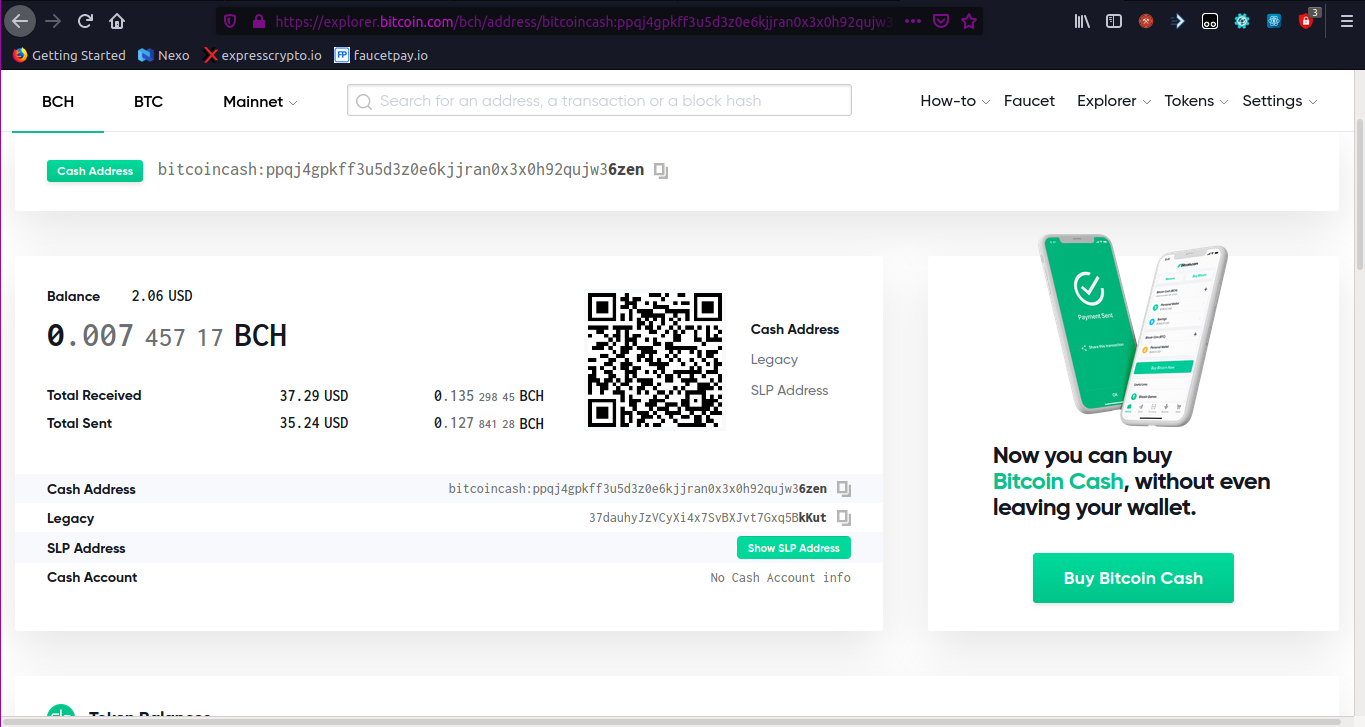Open the How-to dropdown menu
Image resolution: width=1365 pixels, height=727 pixels.
pyautogui.click(x=955, y=101)
